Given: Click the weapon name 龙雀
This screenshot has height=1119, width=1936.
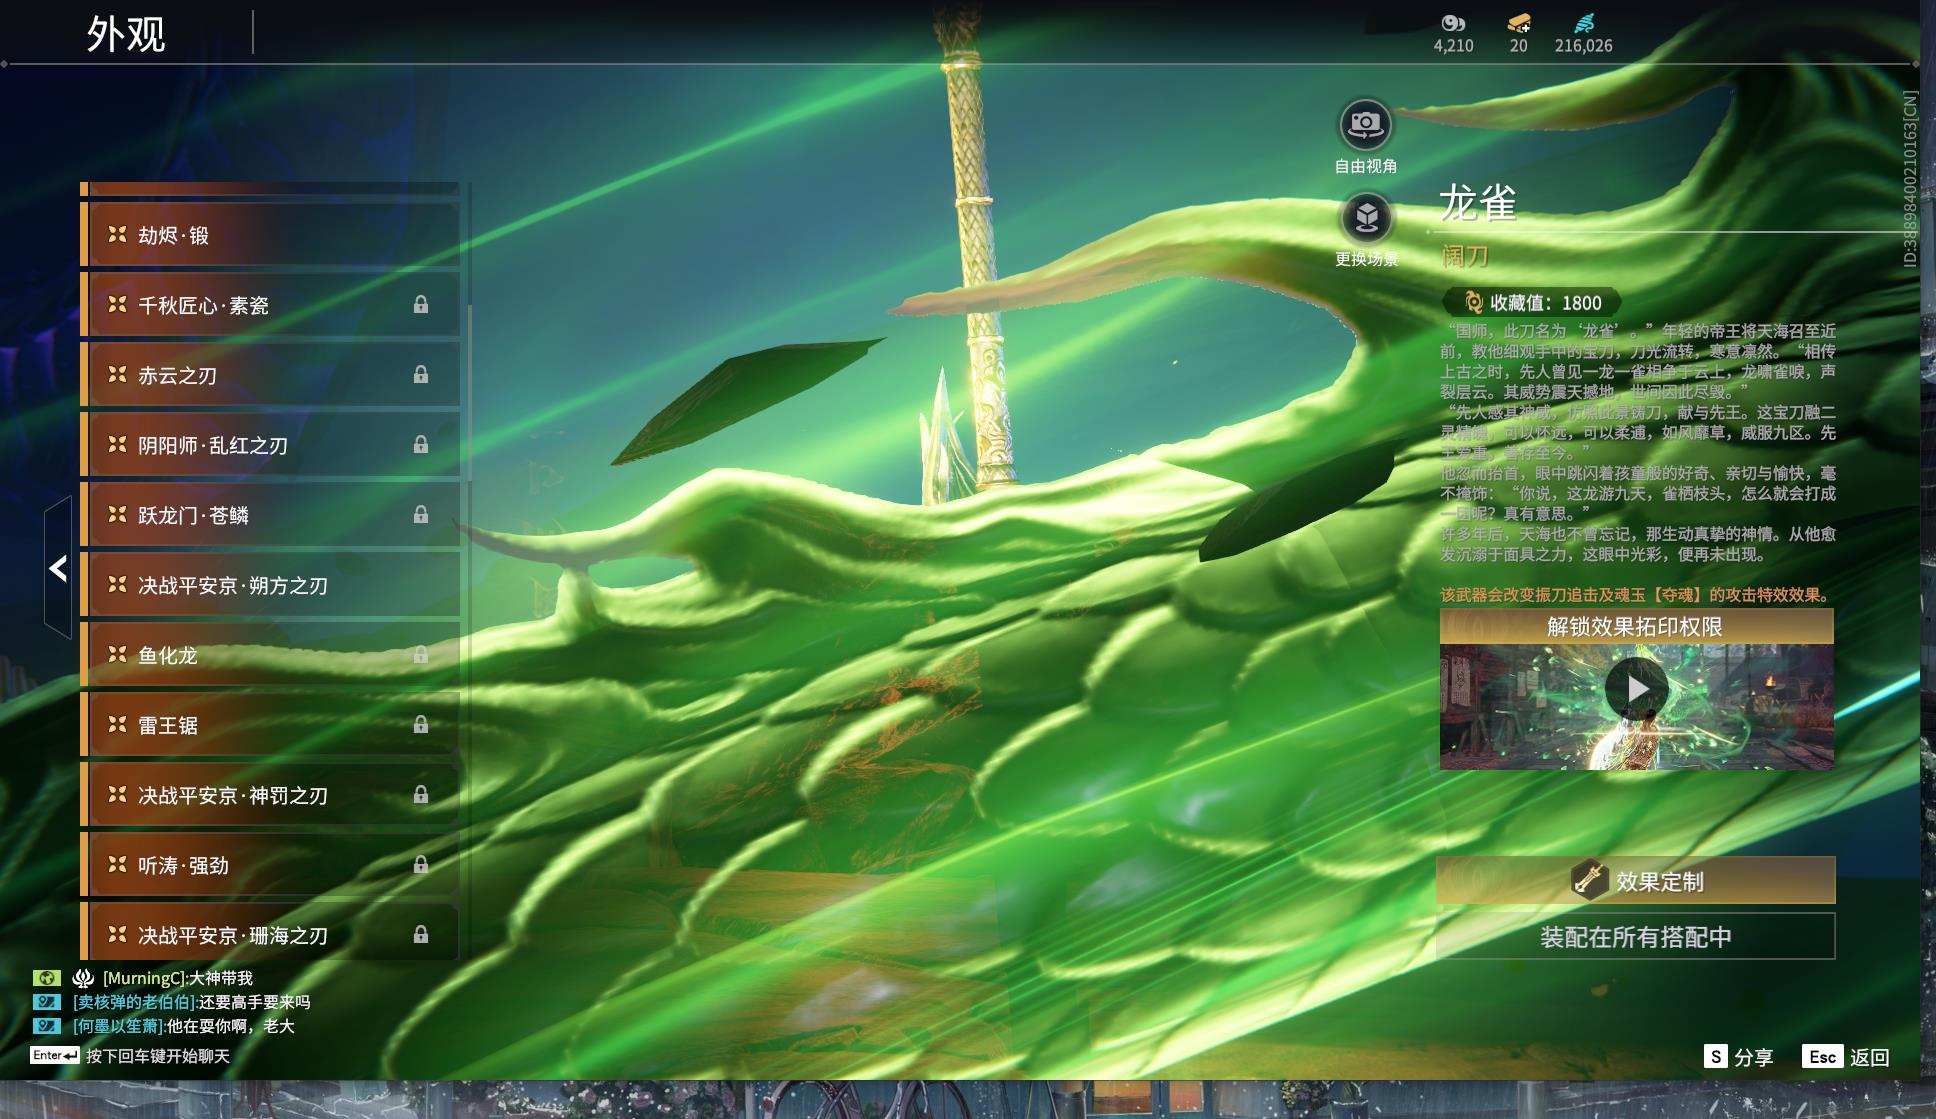Looking at the screenshot, I should pos(1478,203).
